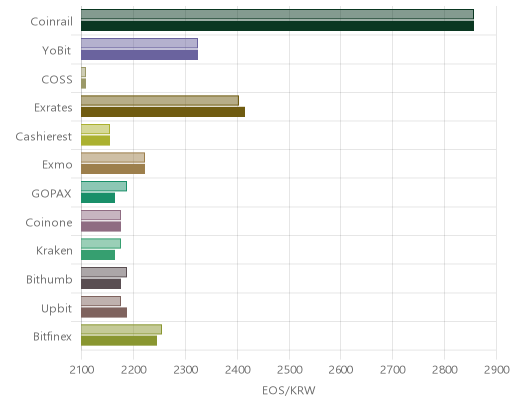Select the dark brown Upbit bar
The height and width of the screenshot is (408, 512).
(104, 313)
